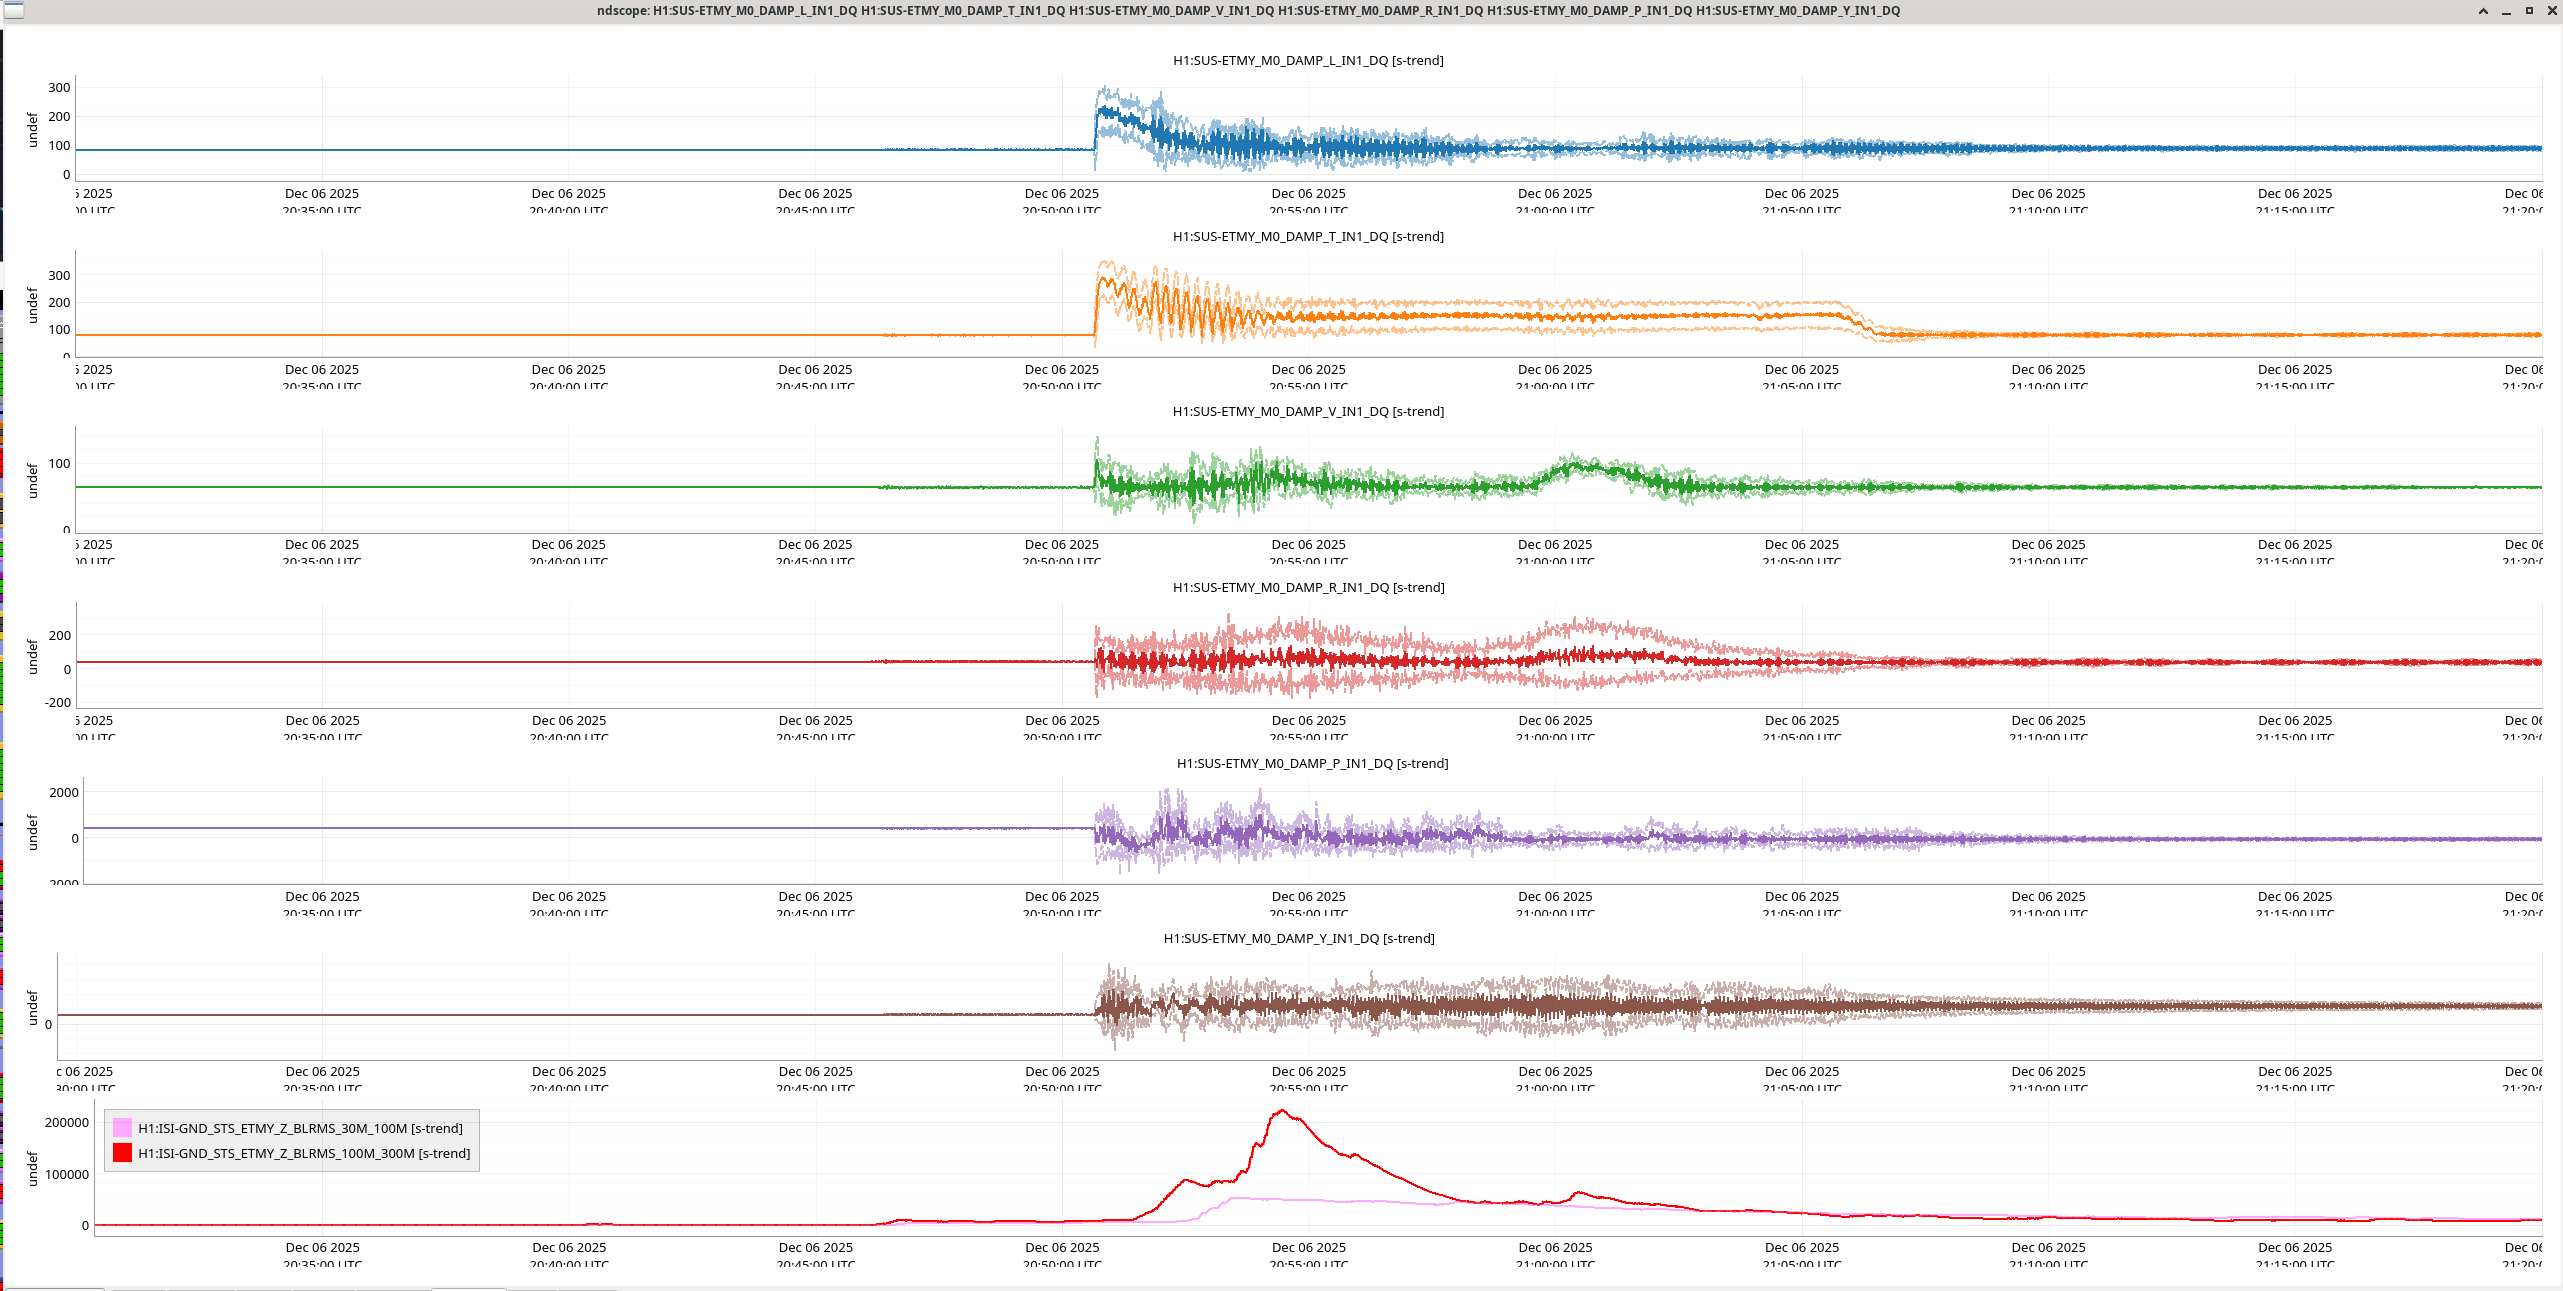Maximize the ndscope window

pos(2529,11)
